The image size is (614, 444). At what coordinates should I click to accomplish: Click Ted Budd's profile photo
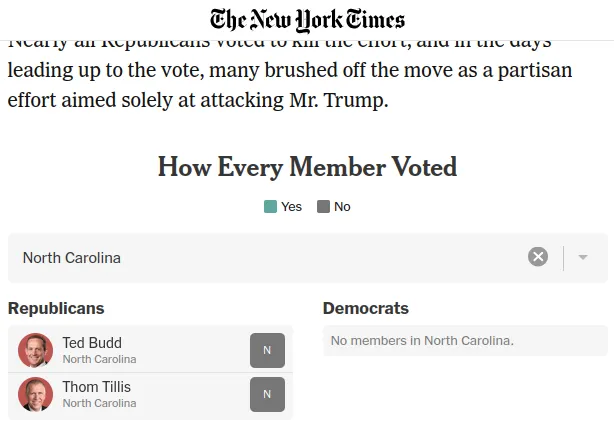coord(35,350)
